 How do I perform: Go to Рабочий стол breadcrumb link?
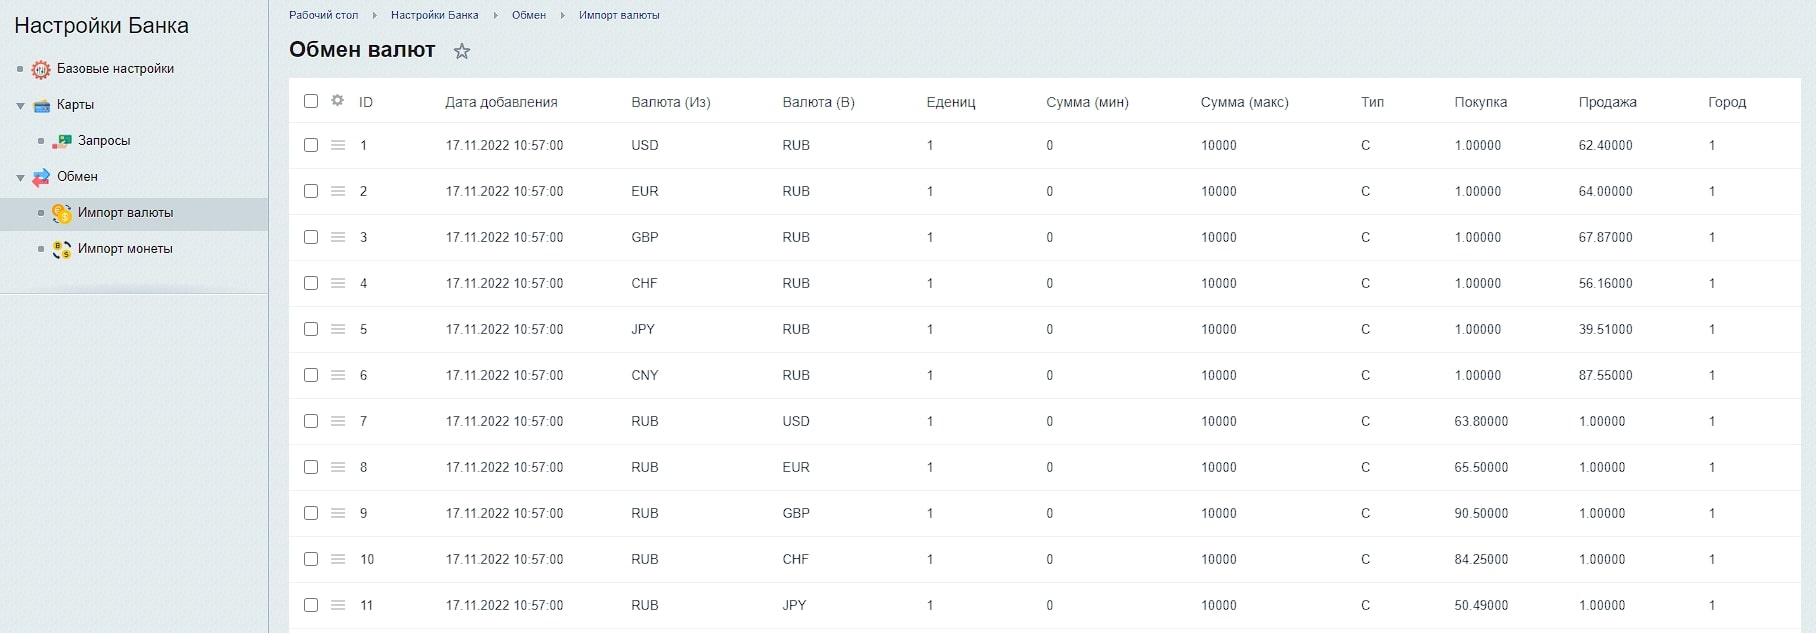click(x=323, y=15)
